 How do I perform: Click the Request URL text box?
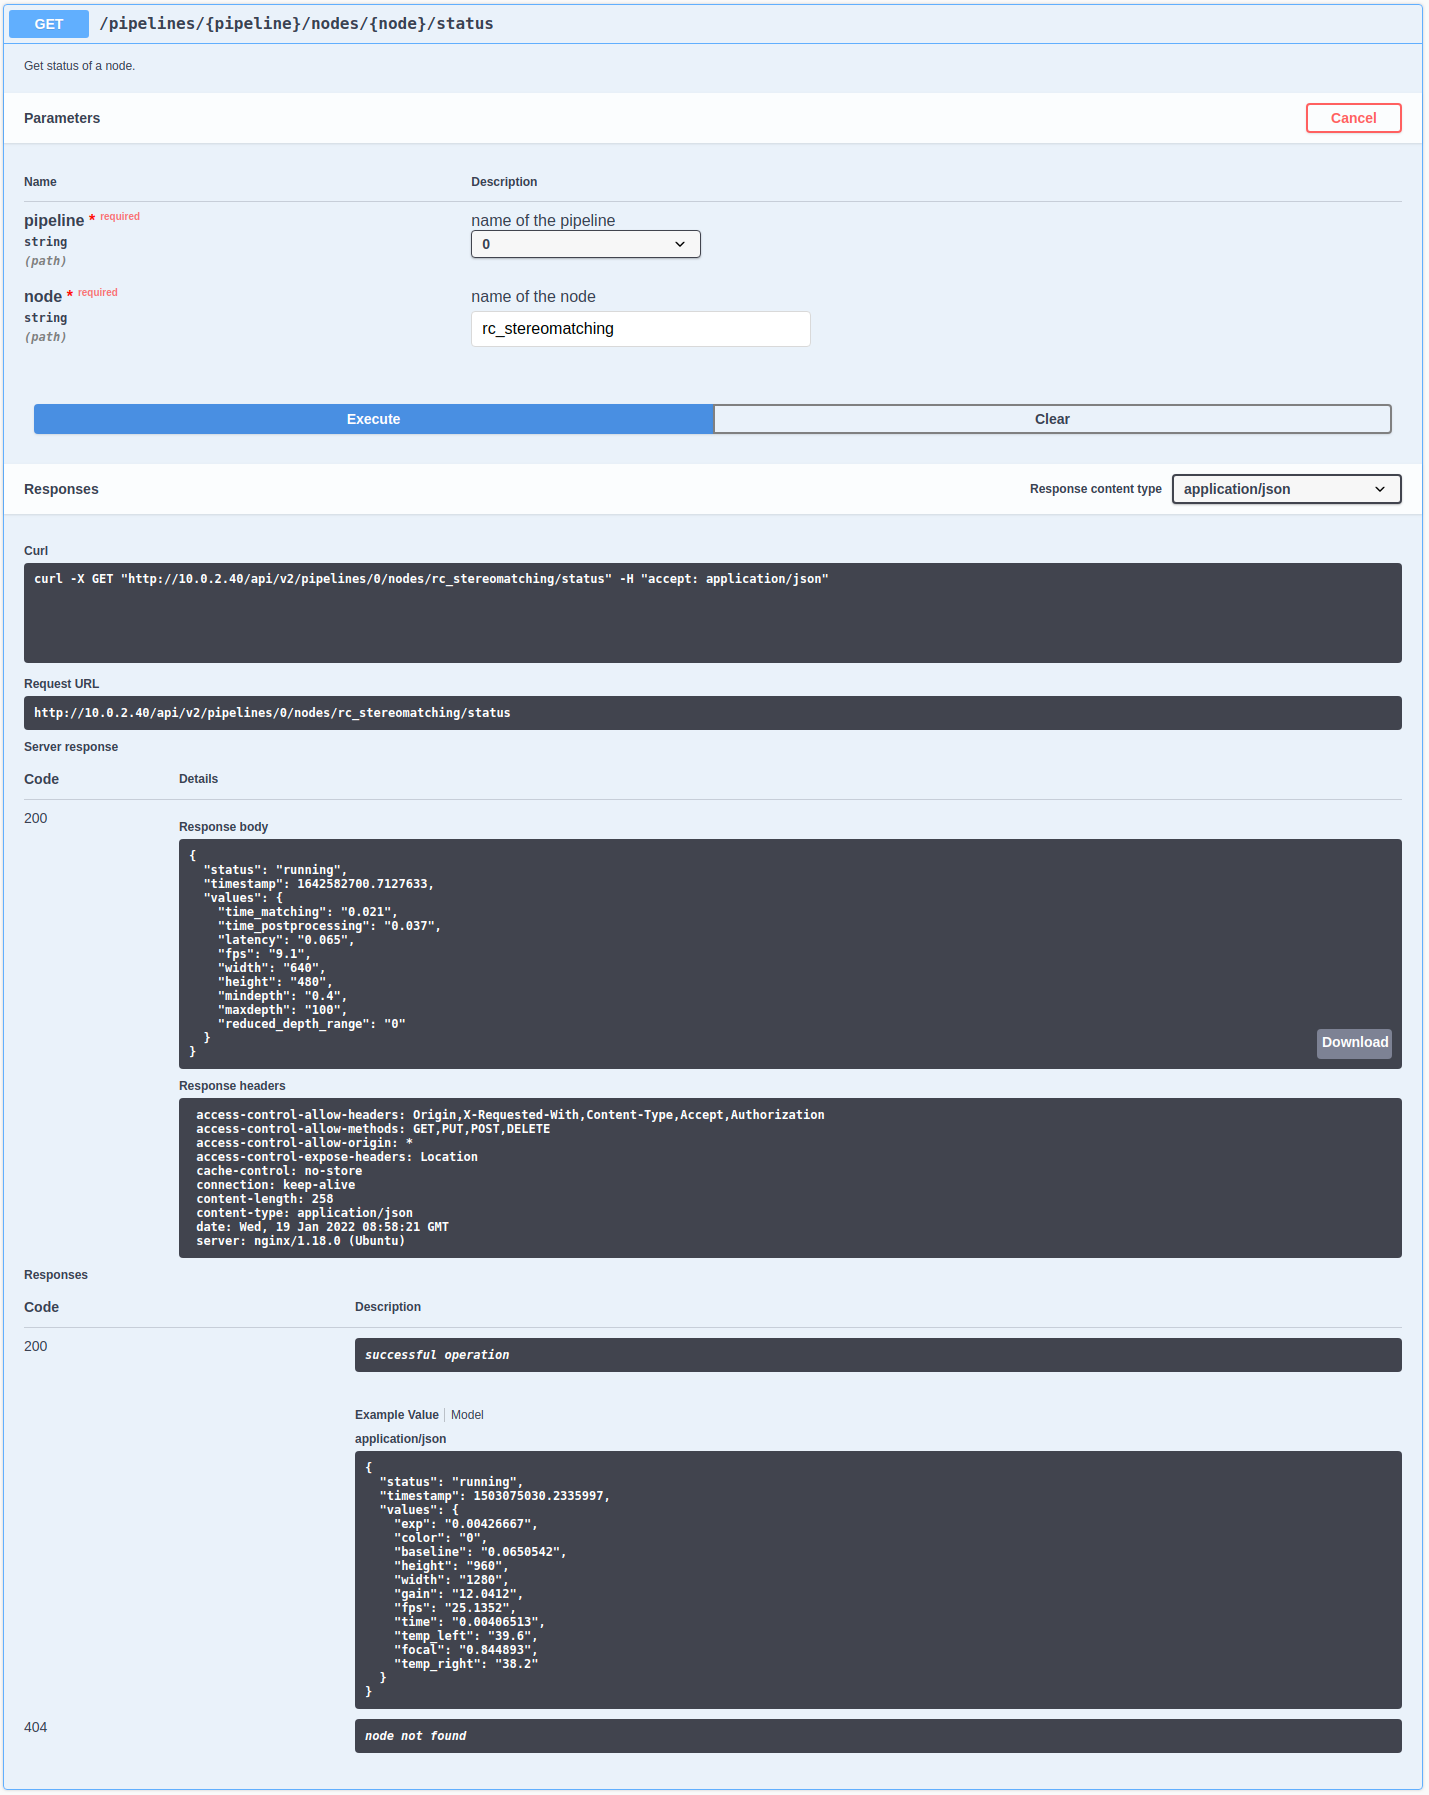tap(712, 713)
